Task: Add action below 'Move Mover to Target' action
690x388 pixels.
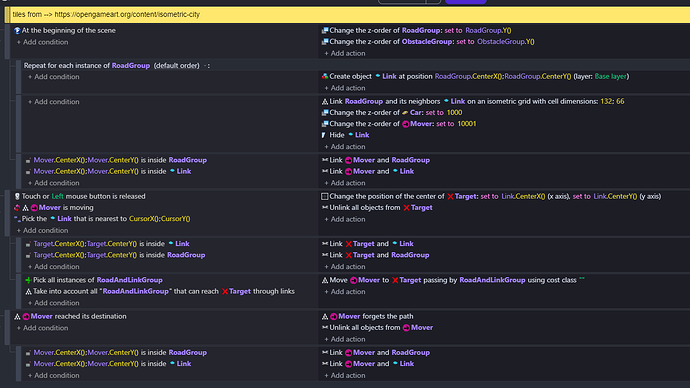Action: tap(345, 292)
